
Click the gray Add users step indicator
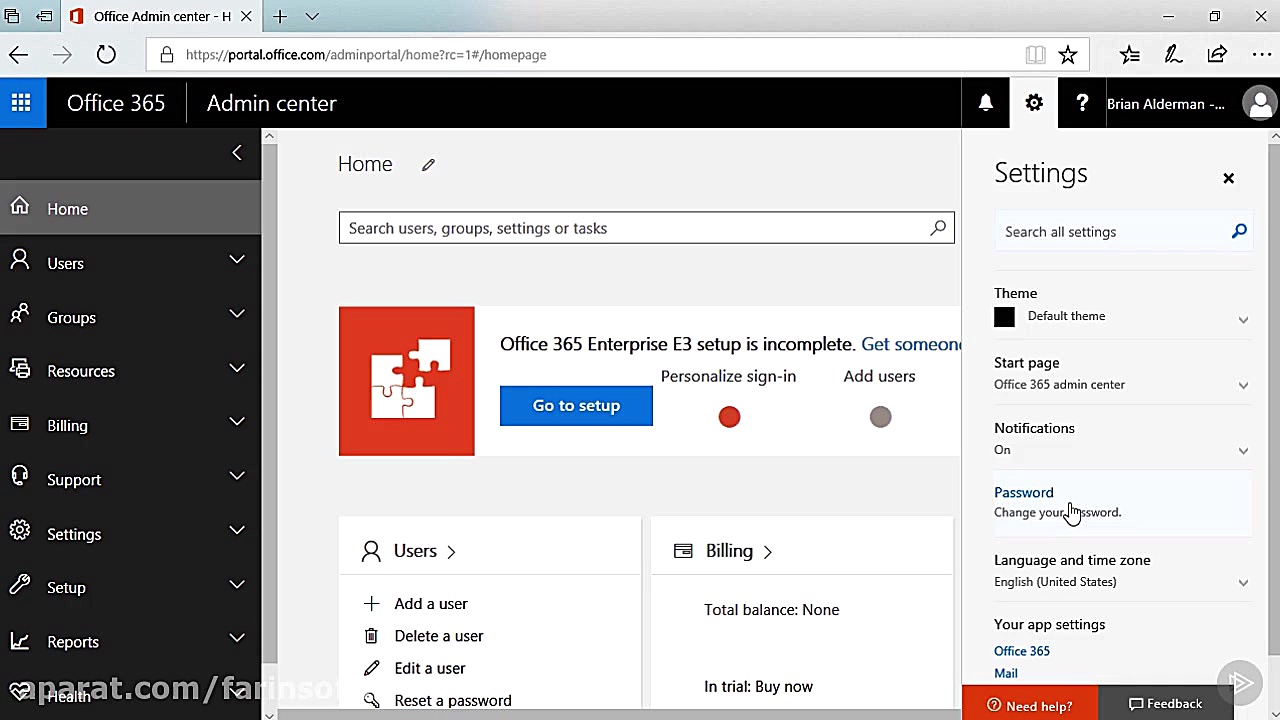coord(880,417)
